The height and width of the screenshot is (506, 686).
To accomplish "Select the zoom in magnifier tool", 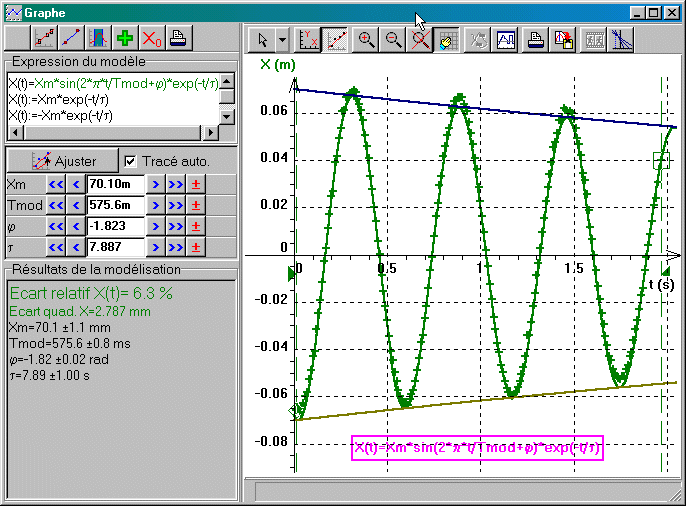I will click(x=367, y=40).
